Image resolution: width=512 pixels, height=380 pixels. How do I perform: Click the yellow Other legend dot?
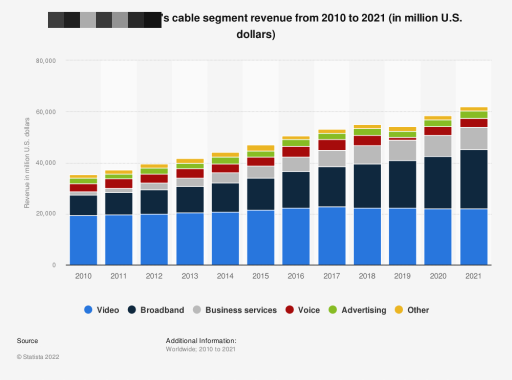point(399,310)
